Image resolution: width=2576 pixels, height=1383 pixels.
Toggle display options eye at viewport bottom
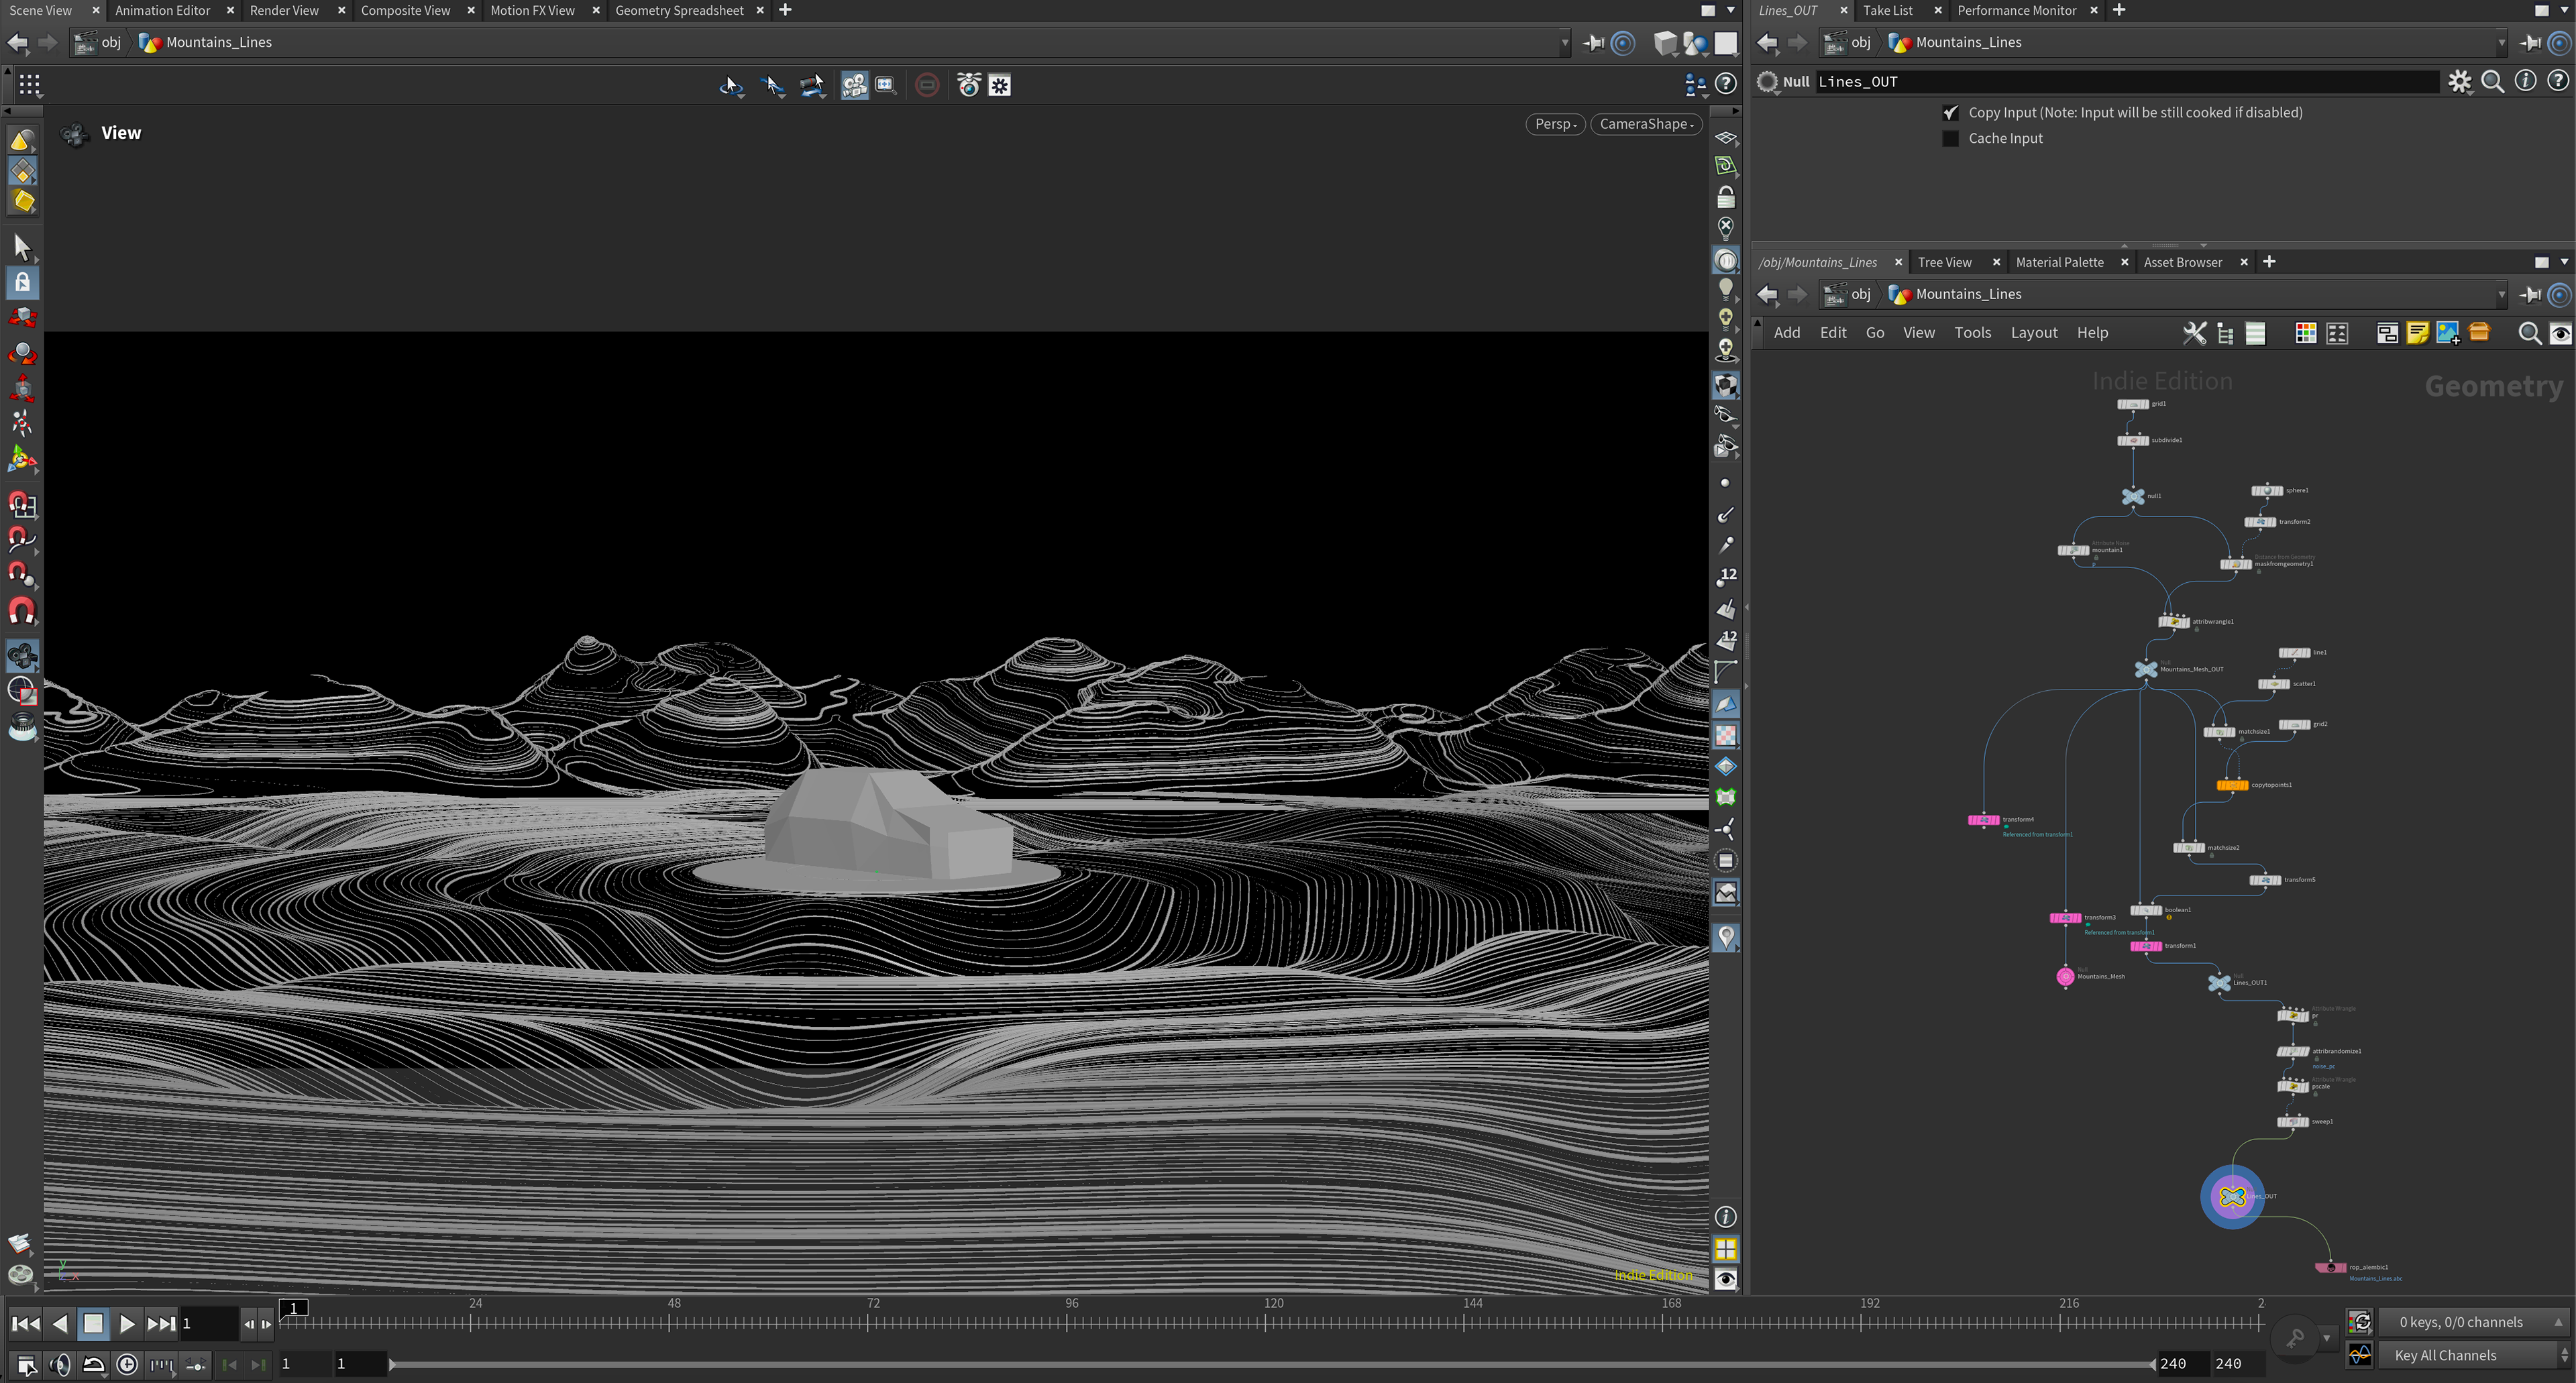coord(1726,1279)
